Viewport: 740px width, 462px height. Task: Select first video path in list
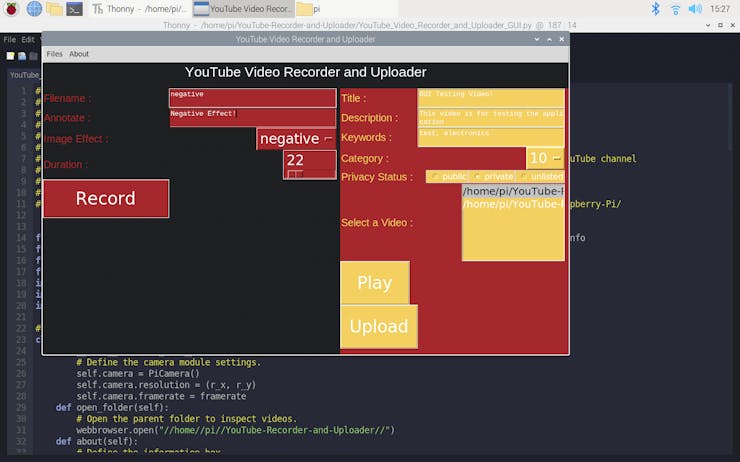[513, 191]
